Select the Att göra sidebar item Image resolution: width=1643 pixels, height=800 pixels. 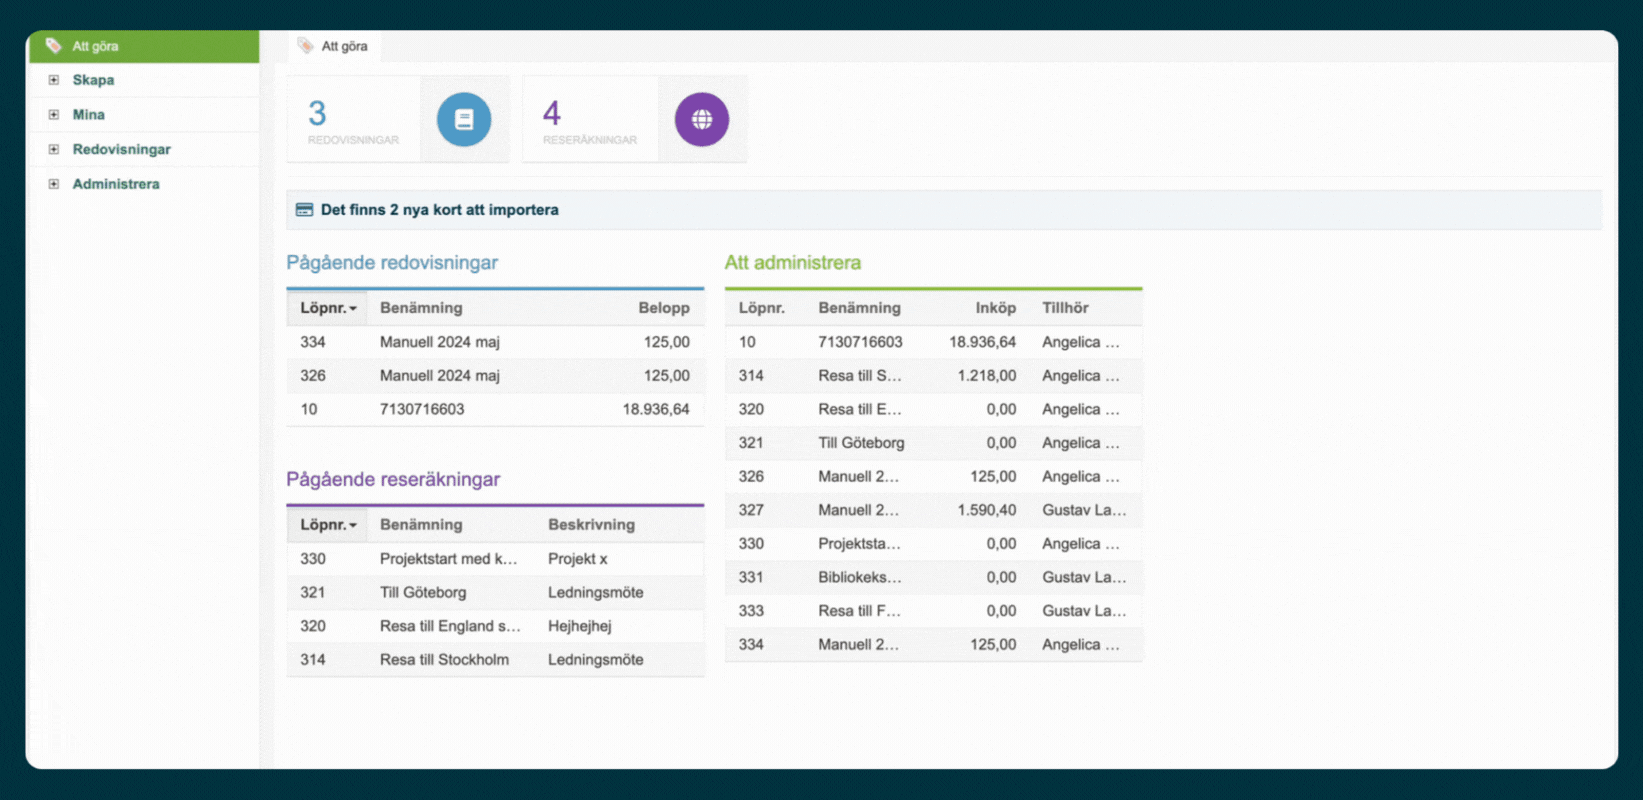click(143, 46)
